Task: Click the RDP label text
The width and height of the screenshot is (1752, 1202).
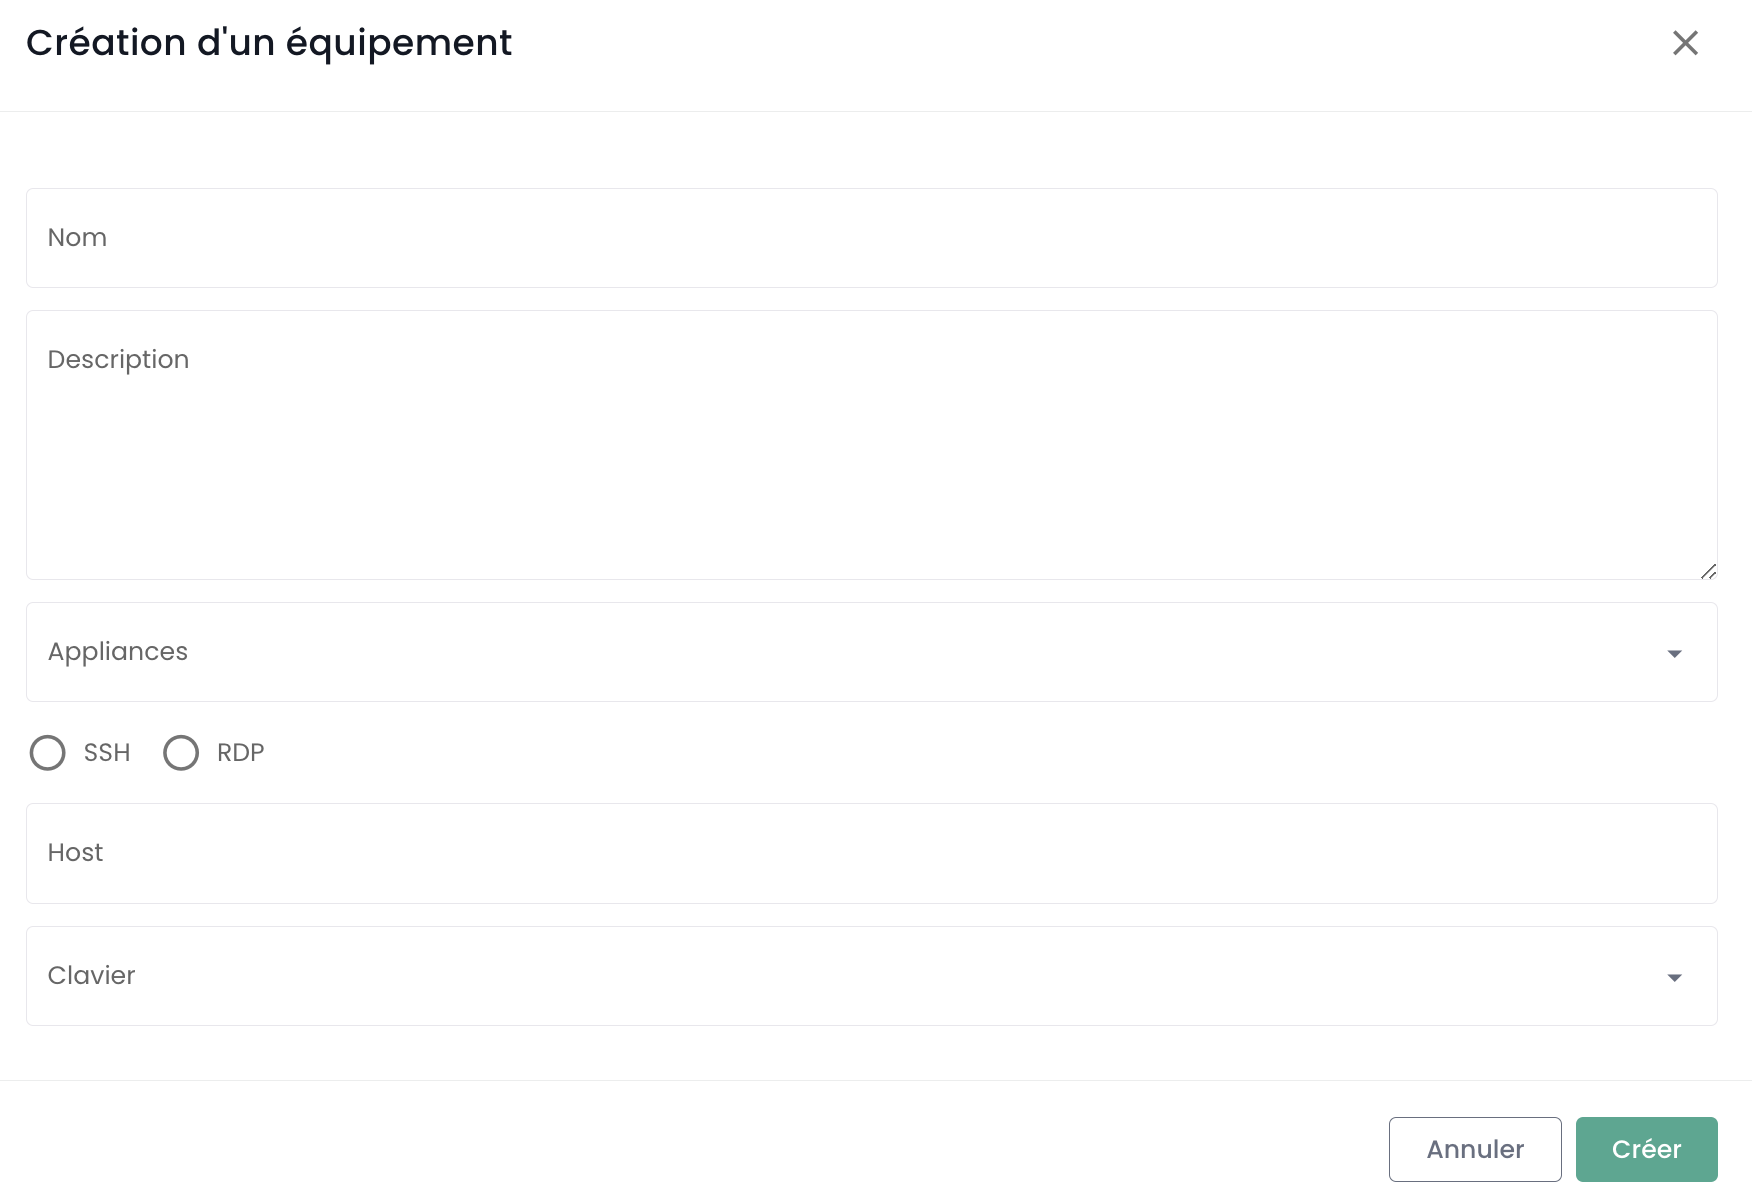Action: click(240, 753)
